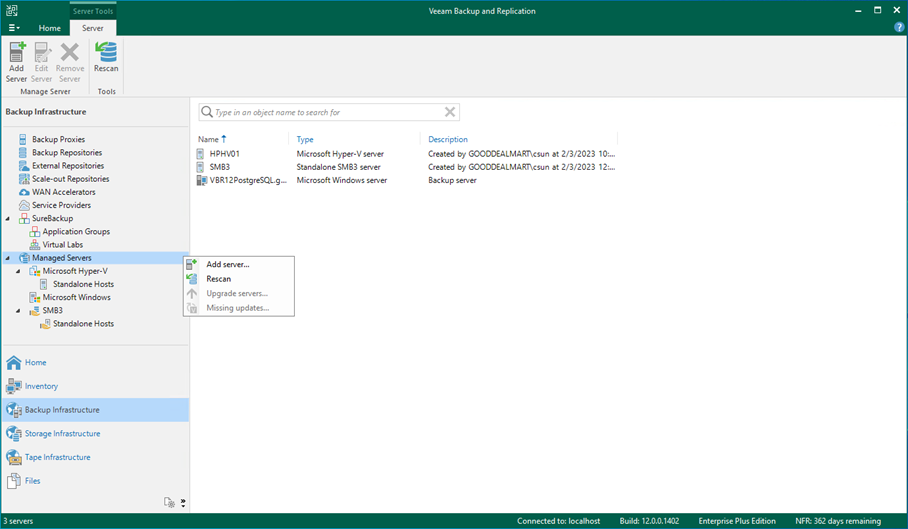Choose Upgrade servers... from context menu
Screen dimensions: 908x529
coord(239,293)
